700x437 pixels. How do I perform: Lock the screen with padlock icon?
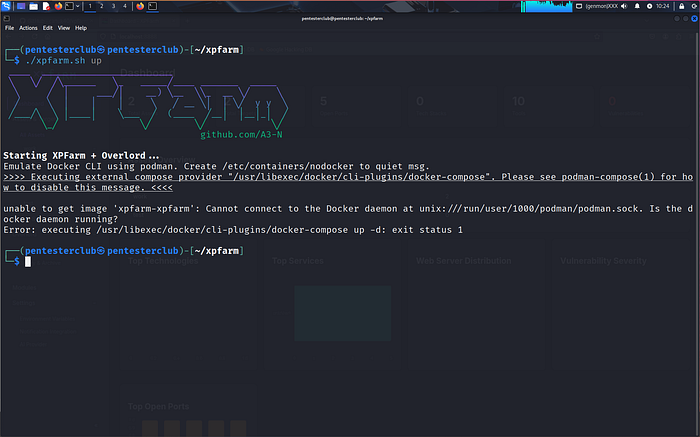click(682, 6)
